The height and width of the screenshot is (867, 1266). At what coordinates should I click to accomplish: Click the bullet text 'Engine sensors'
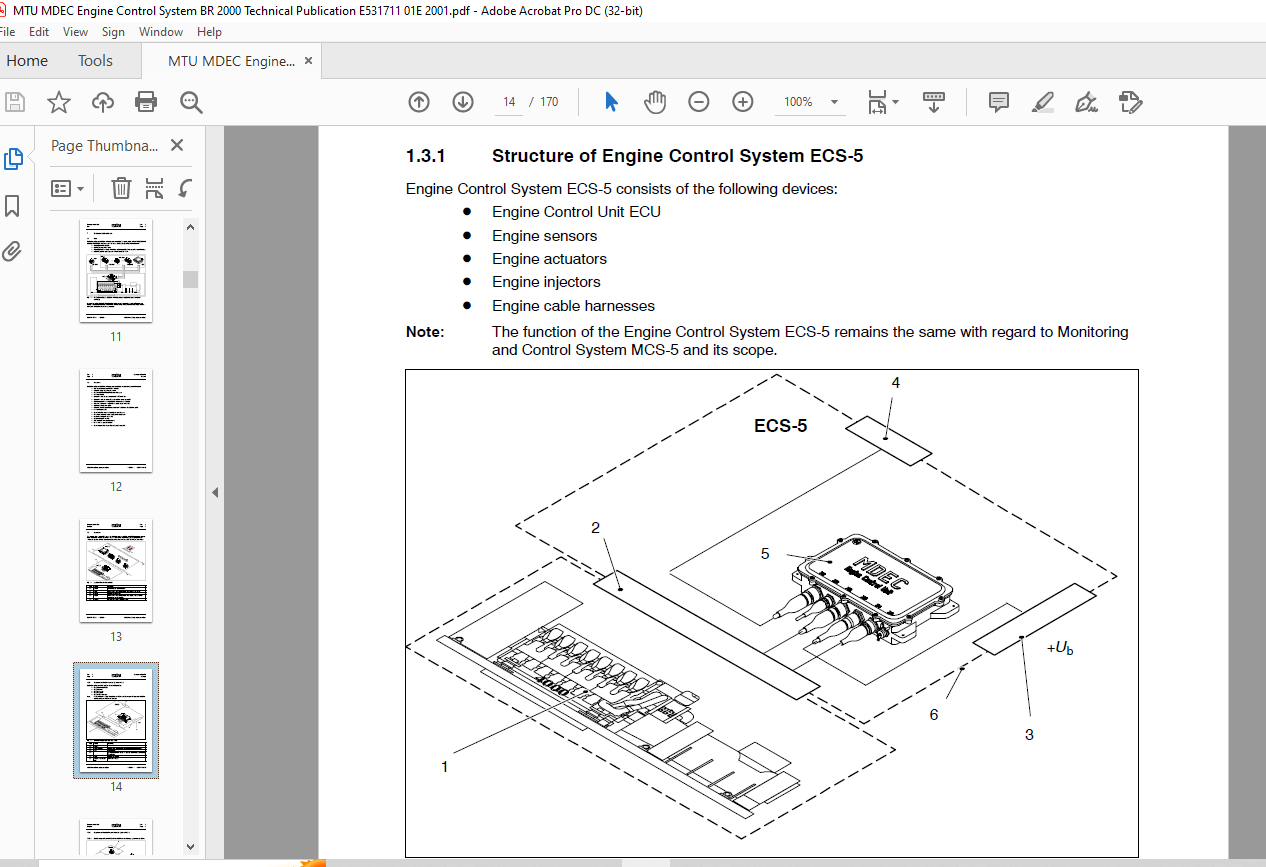pyautogui.click(x=544, y=236)
